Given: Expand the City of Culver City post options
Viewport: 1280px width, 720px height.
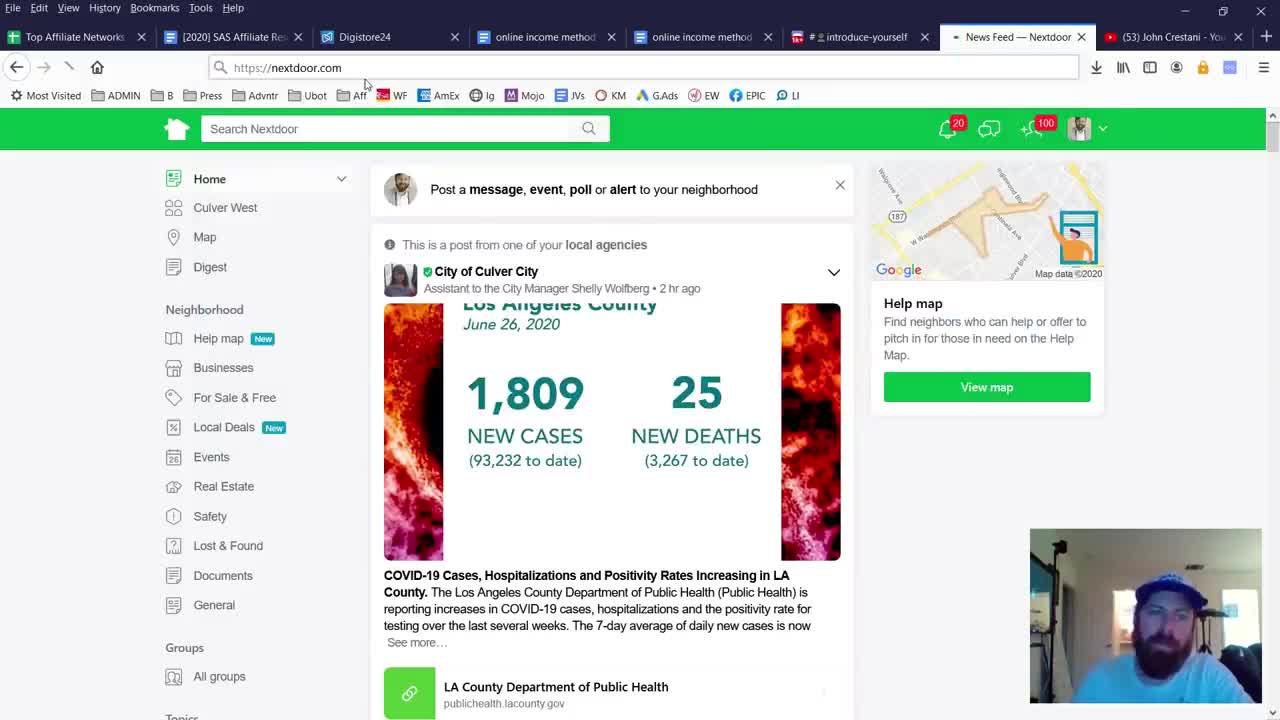Looking at the screenshot, I should (834, 272).
